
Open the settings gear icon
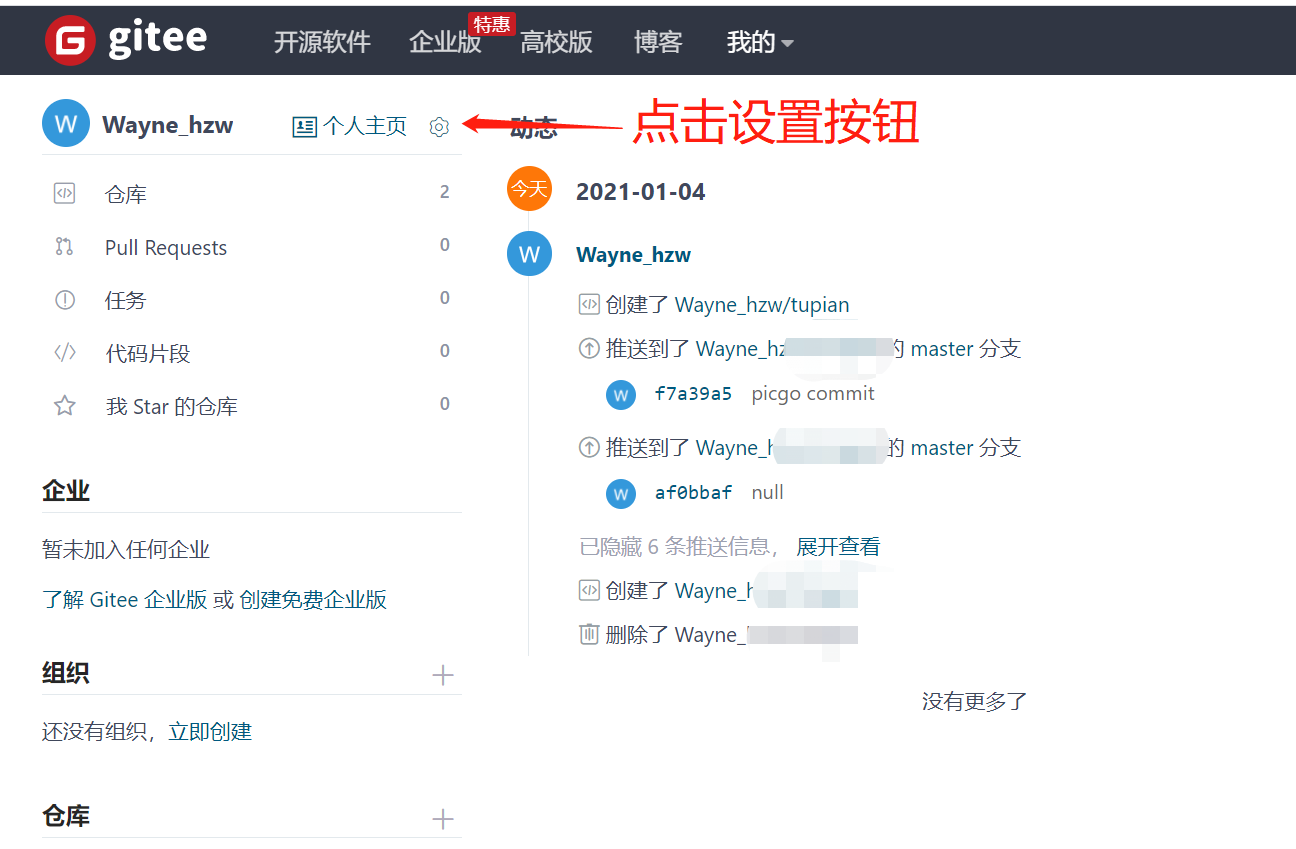tap(439, 127)
